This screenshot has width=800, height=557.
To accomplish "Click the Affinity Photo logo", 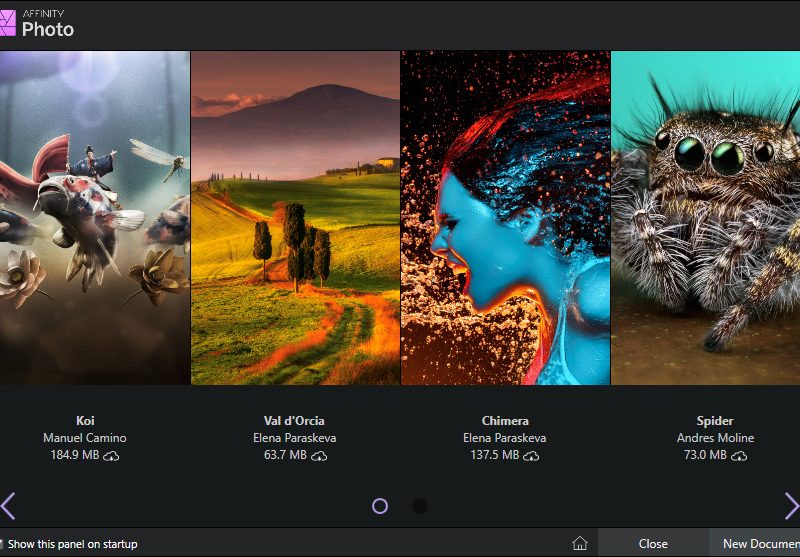I will pos(37,23).
